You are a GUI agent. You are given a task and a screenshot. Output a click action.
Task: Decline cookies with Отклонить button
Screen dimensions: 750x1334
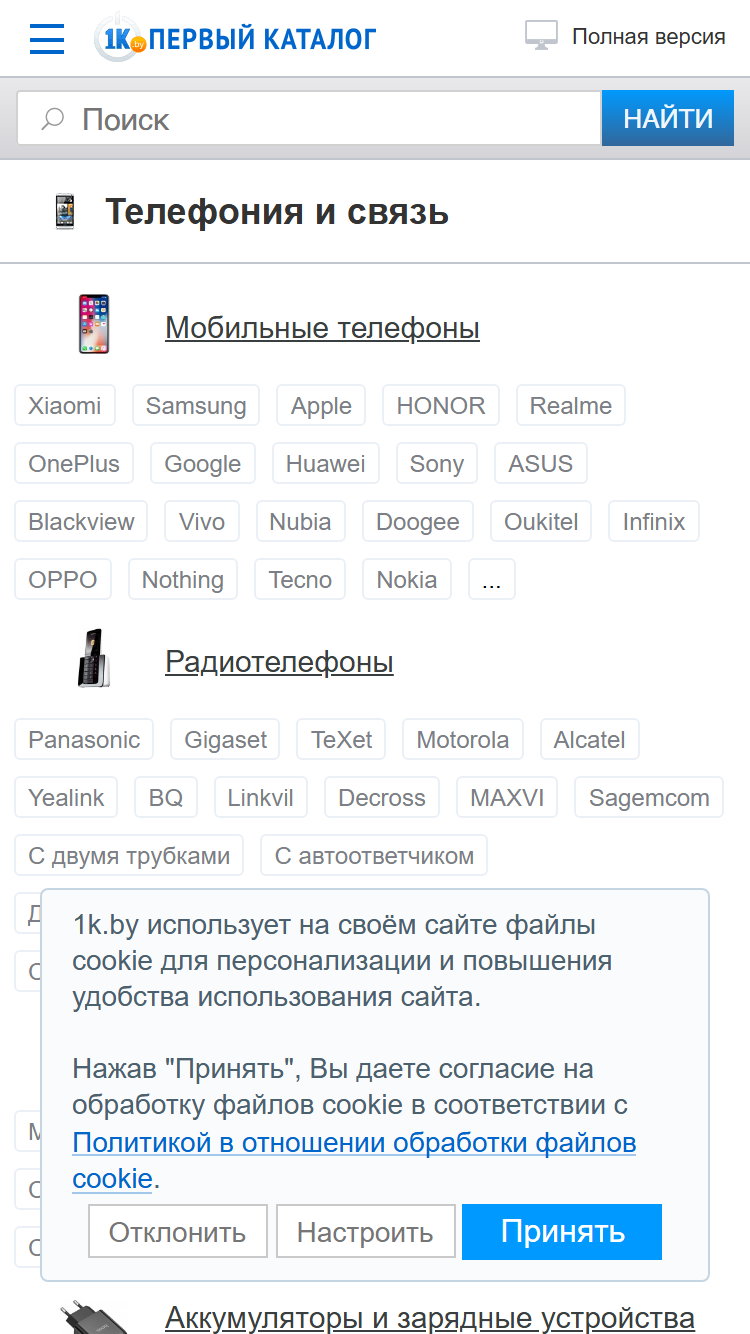click(x=178, y=1231)
